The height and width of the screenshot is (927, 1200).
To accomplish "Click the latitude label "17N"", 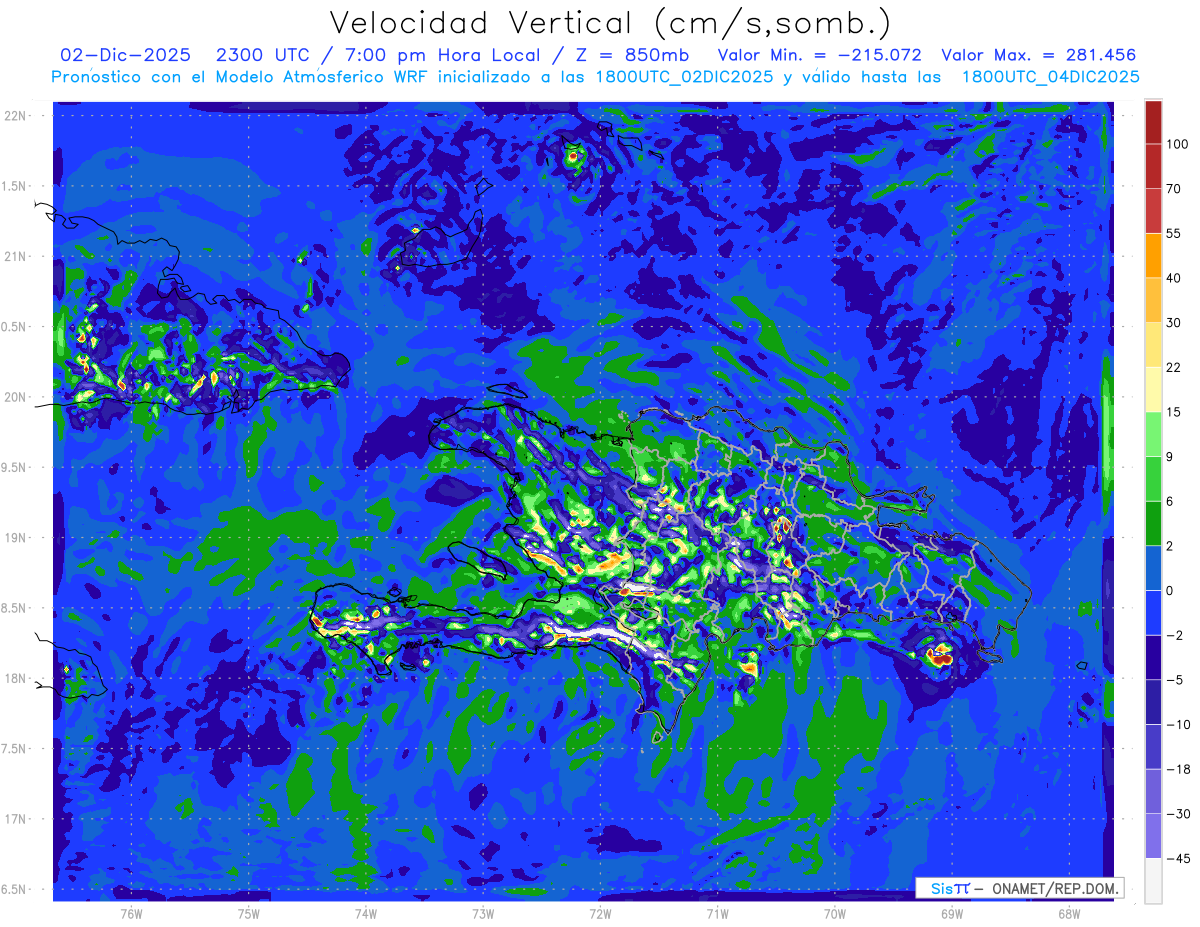I will click(x=15, y=819).
